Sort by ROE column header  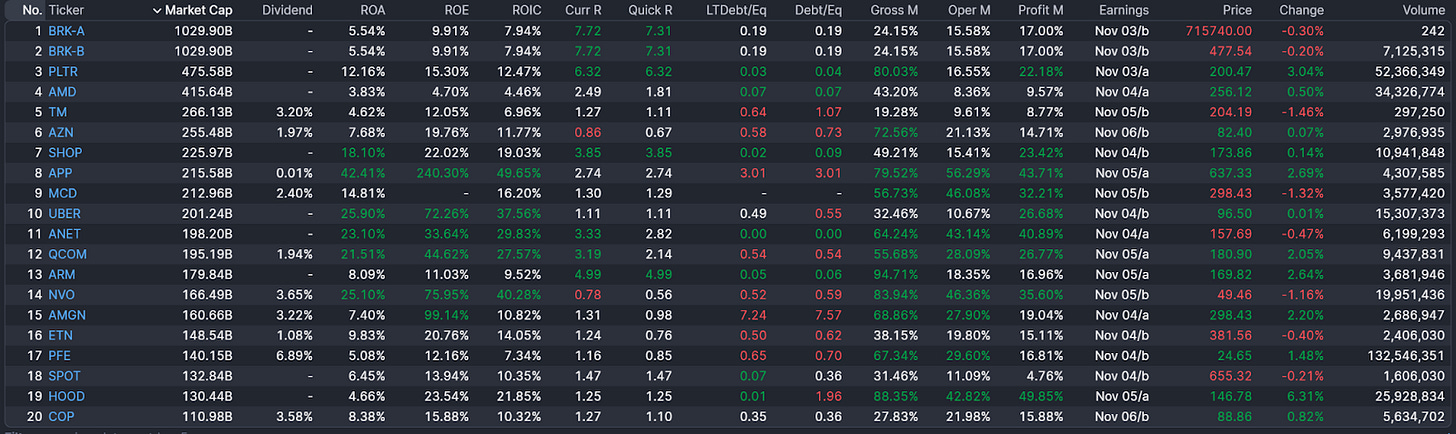tap(455, 10)
